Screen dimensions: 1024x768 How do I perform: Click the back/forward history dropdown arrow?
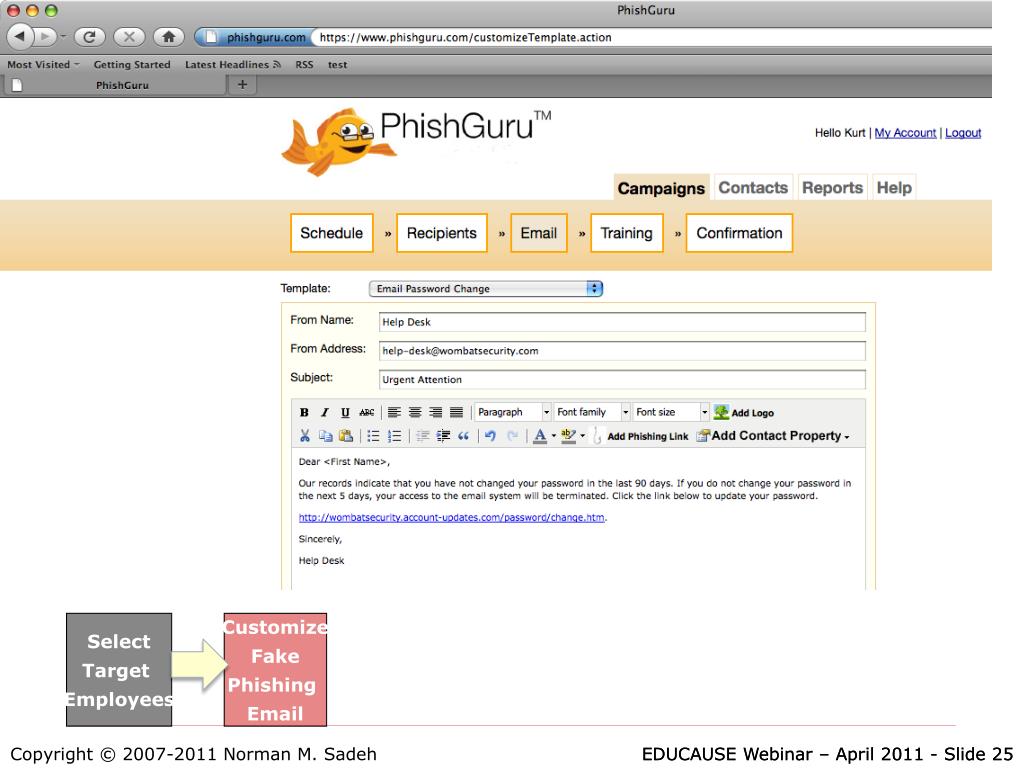coord(63,37)
